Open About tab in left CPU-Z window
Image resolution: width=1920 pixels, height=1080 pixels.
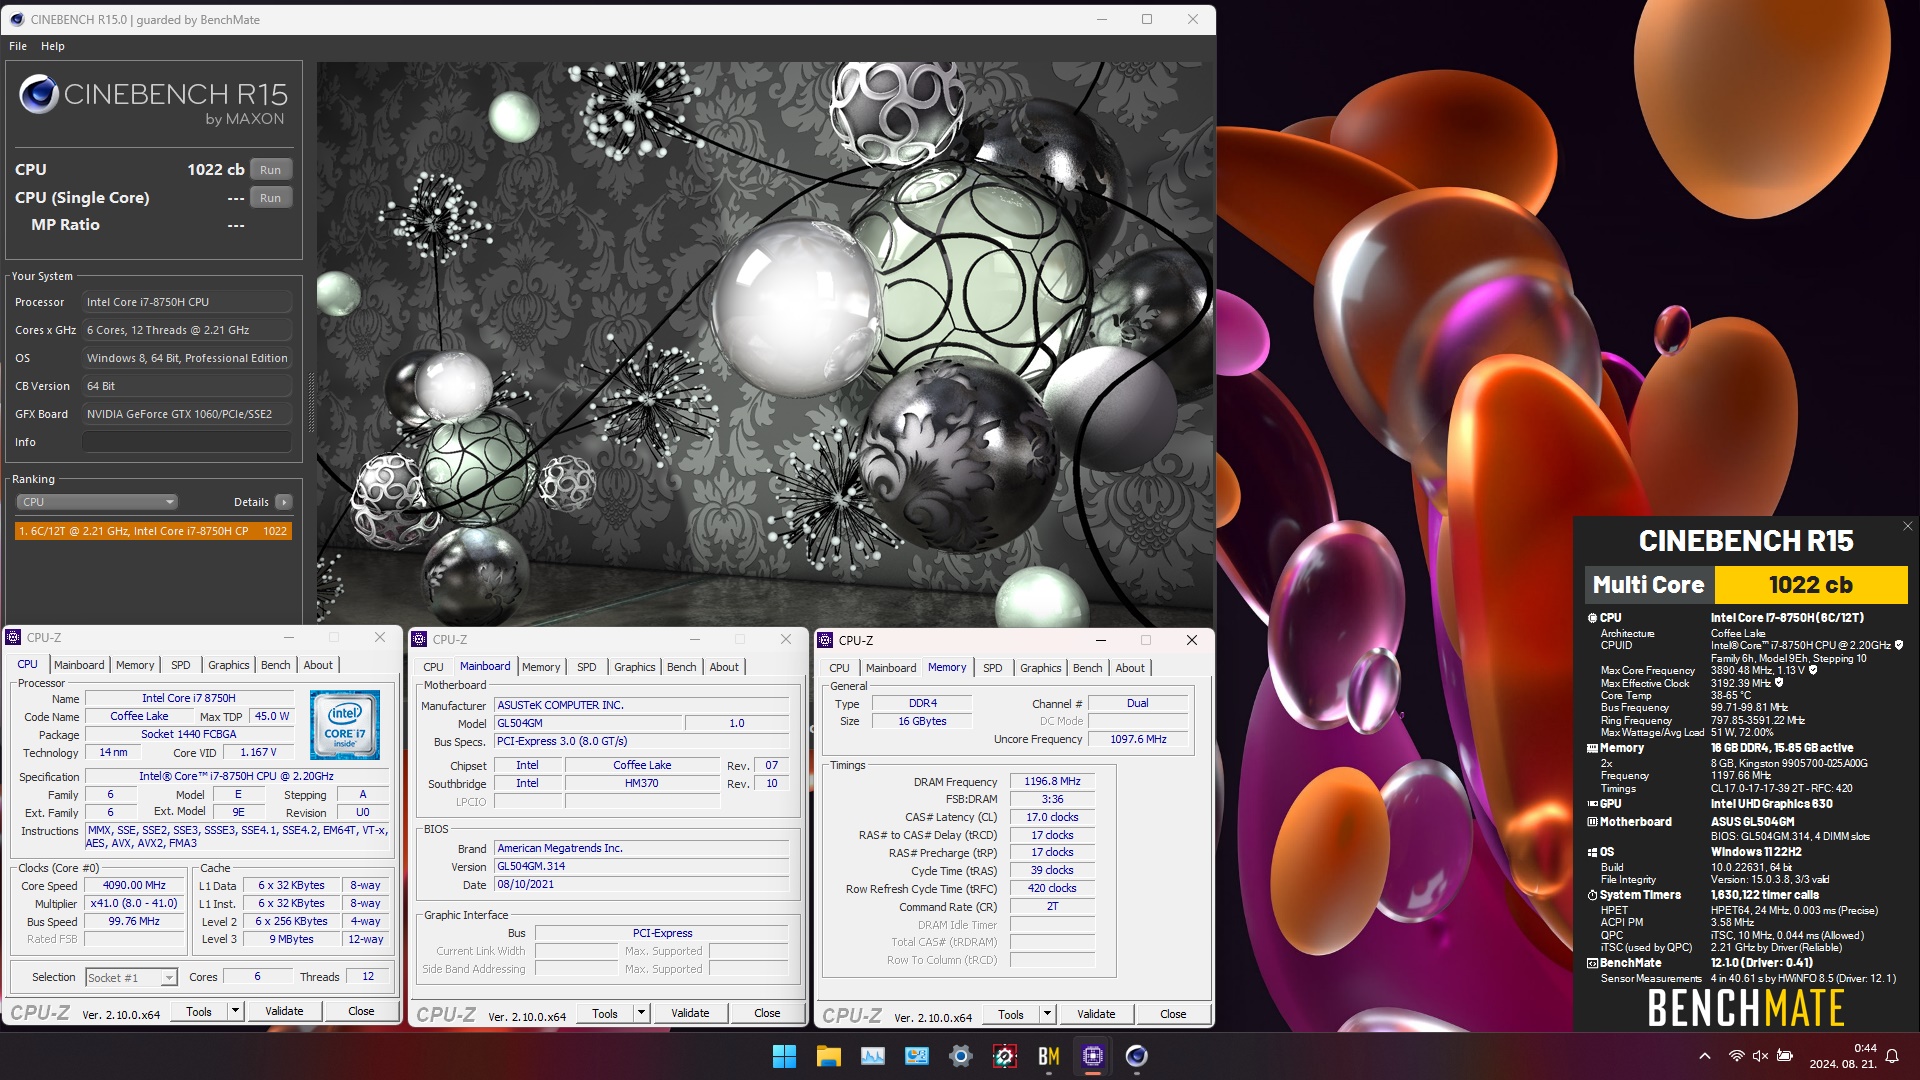point(318,665)
